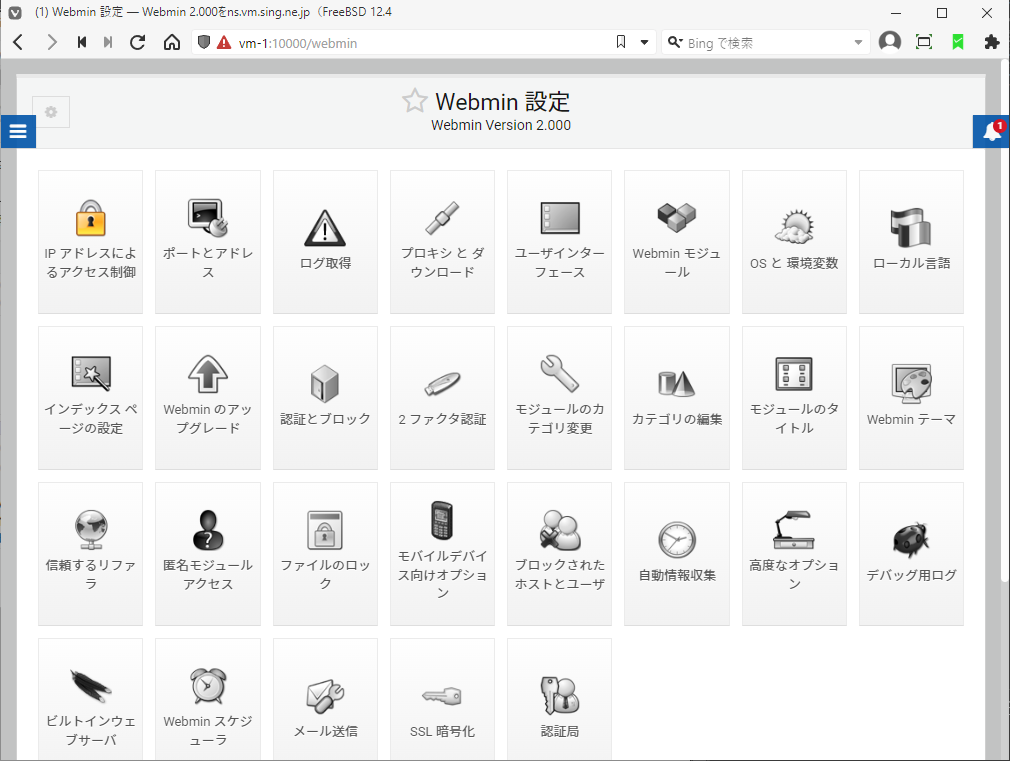This screenshot has height=761, width=1010.
Task: Open 2 ファクタ認証 settings
Action: 443,398
